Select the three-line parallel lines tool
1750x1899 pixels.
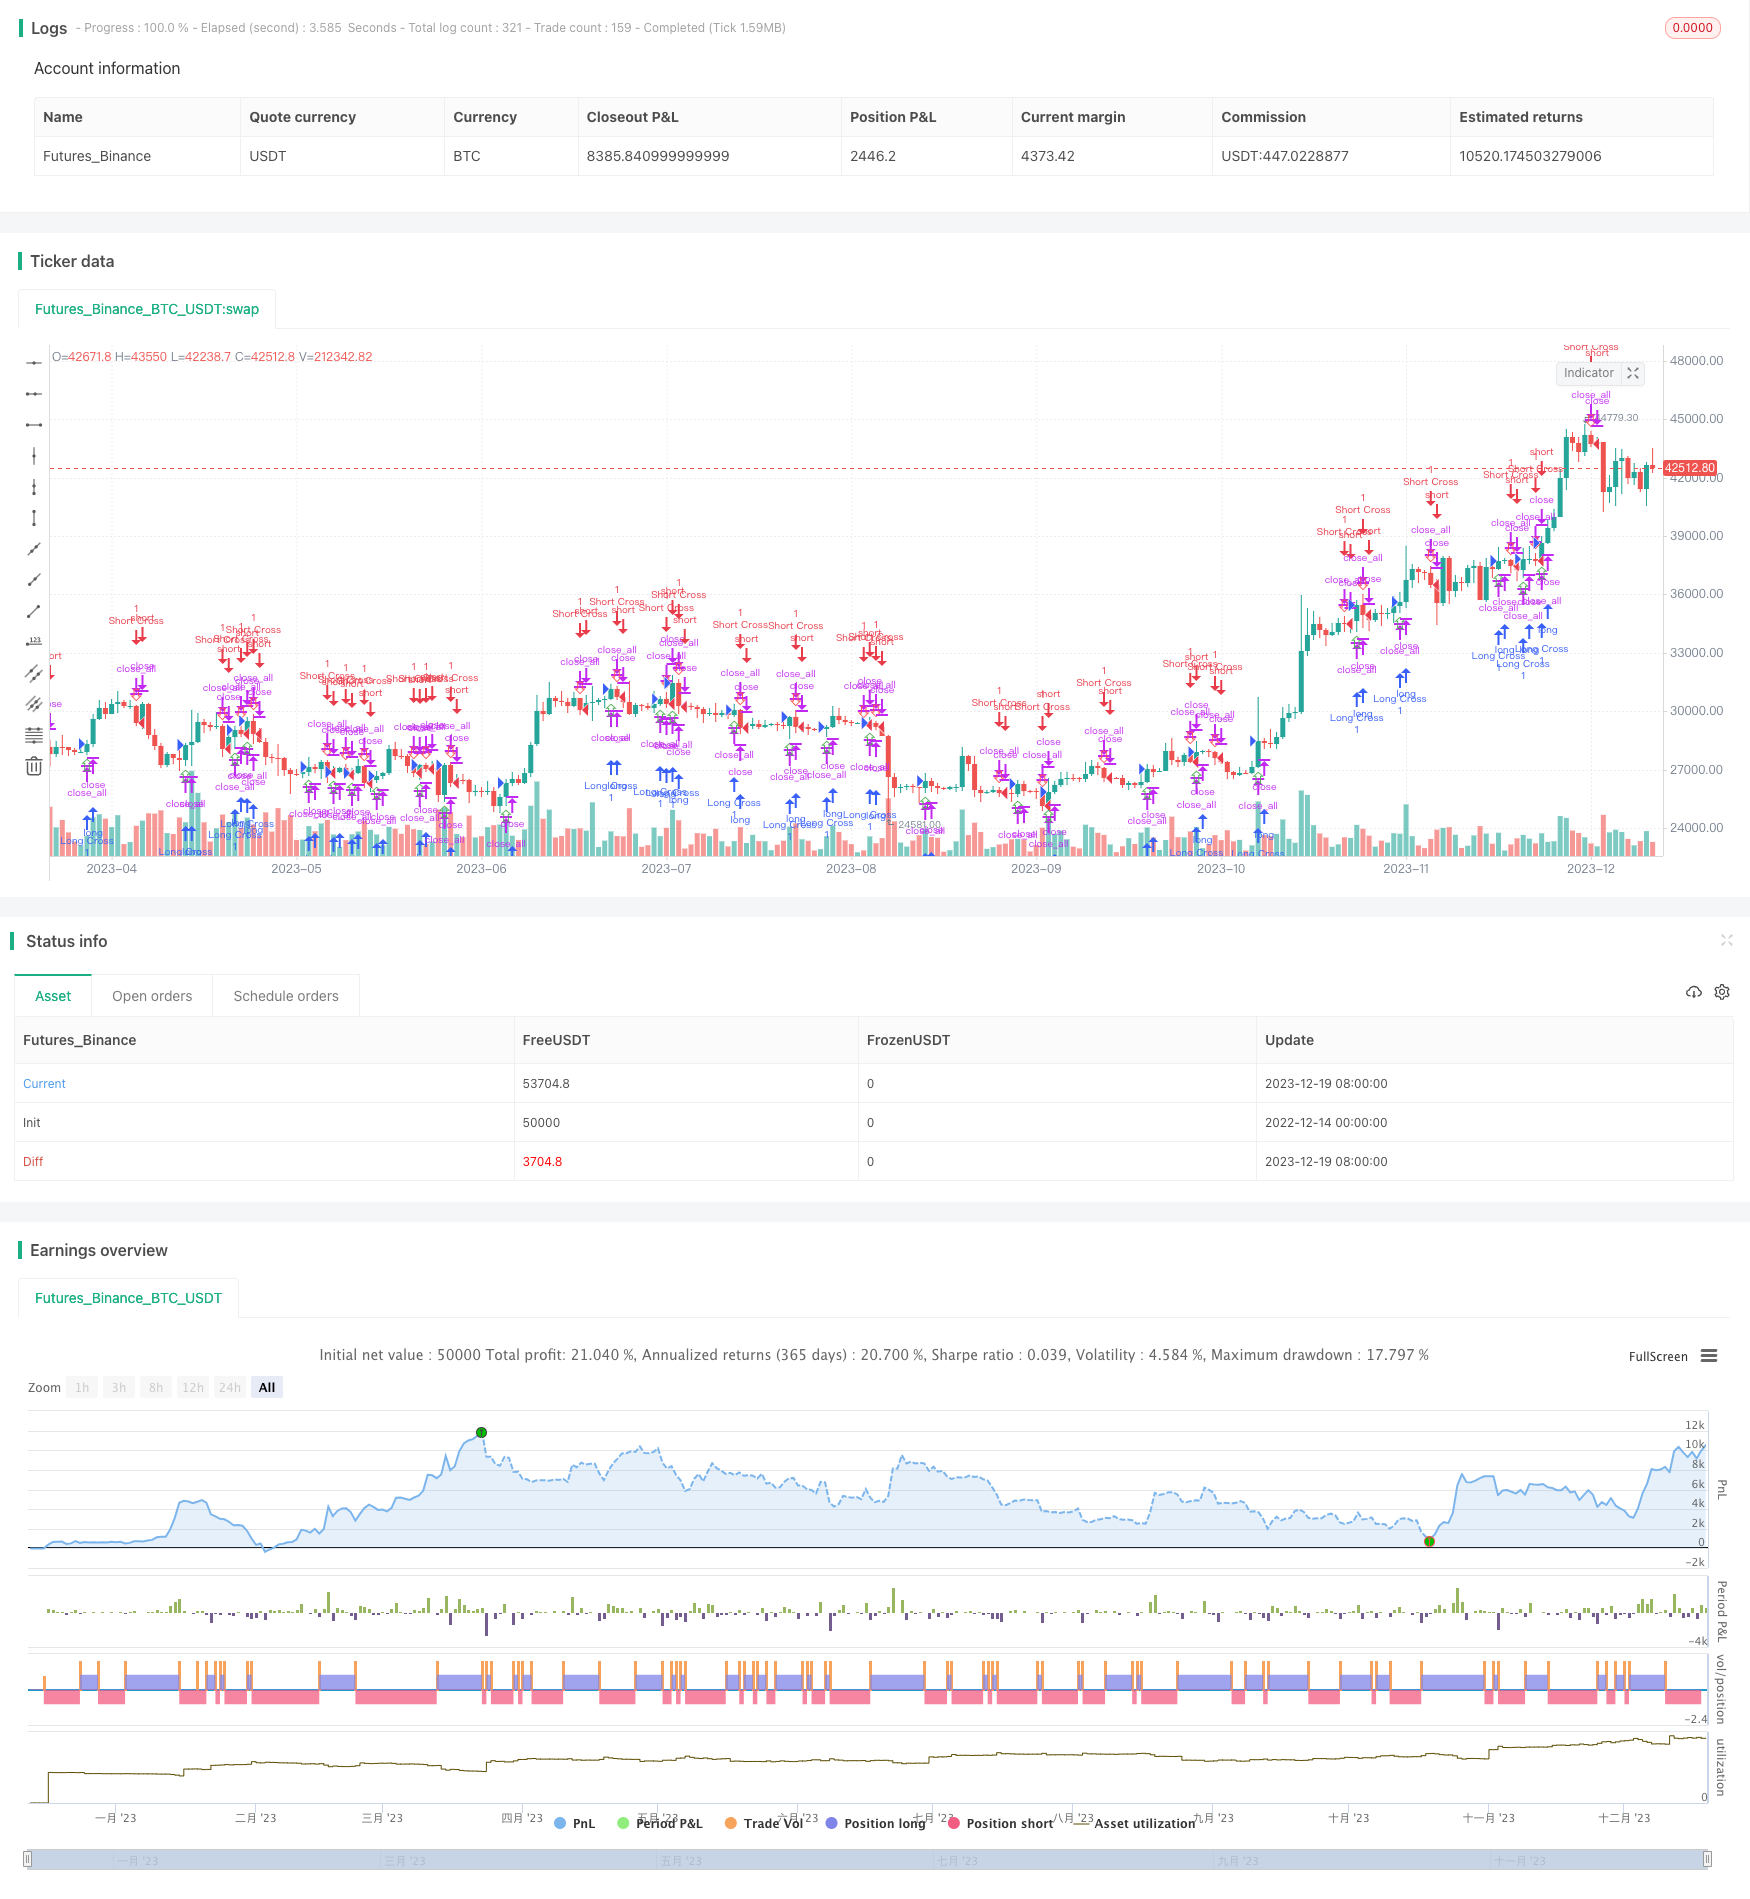coord(34,704)
